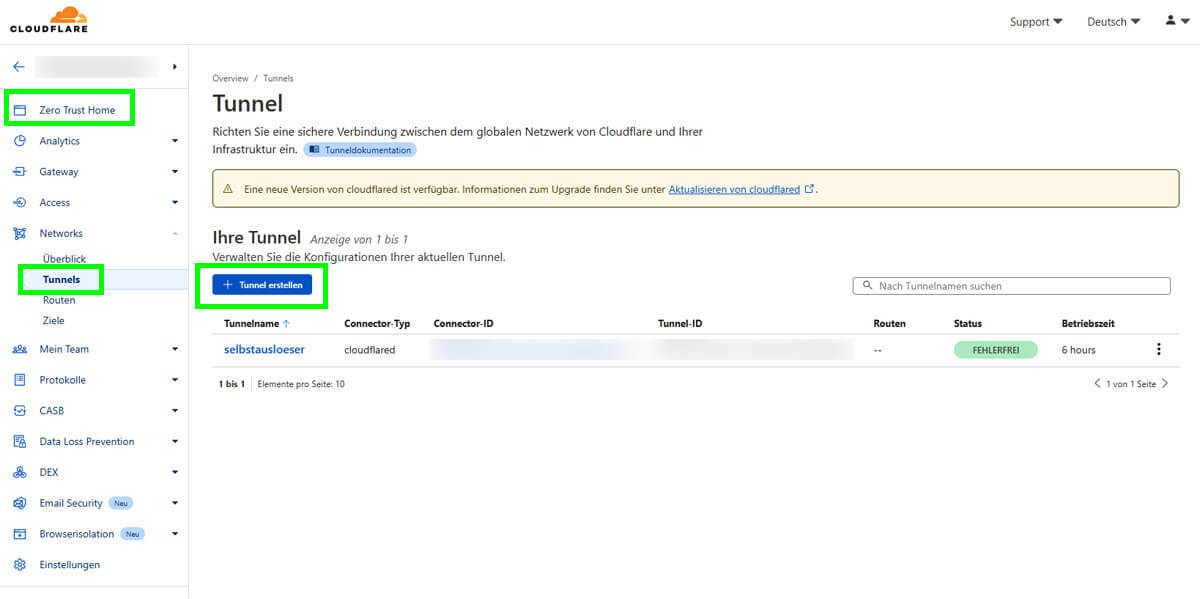1200x599 pixels.
Task: Click the Elemente pro Seite: 10 selector
Action: click(301, 384)
